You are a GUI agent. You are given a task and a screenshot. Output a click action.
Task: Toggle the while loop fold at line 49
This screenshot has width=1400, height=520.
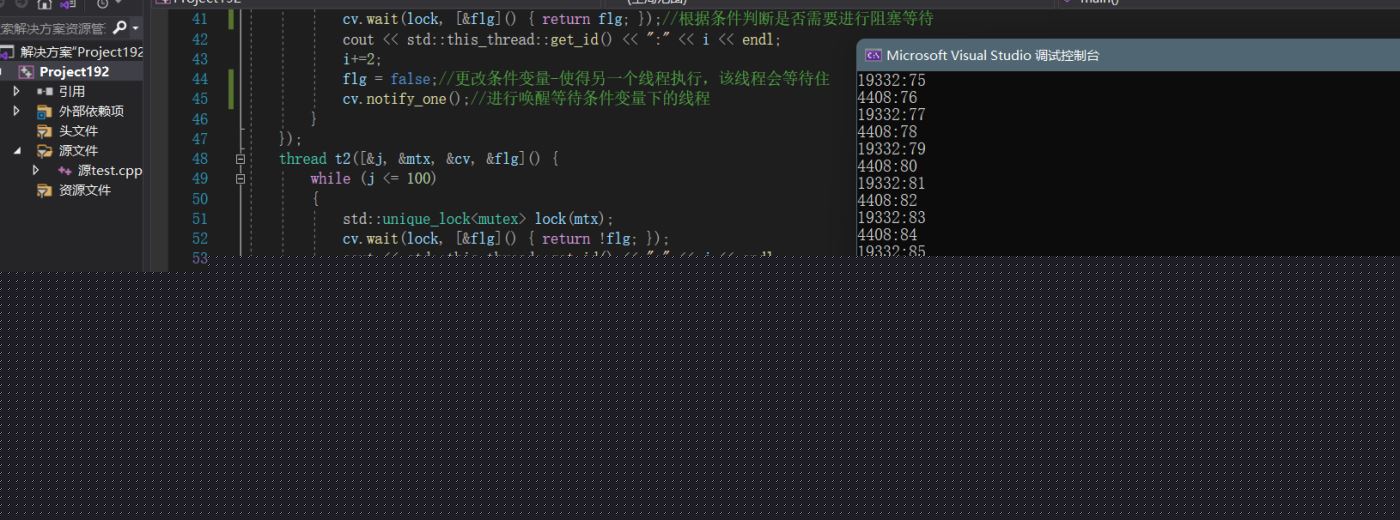tap(240, 179)
